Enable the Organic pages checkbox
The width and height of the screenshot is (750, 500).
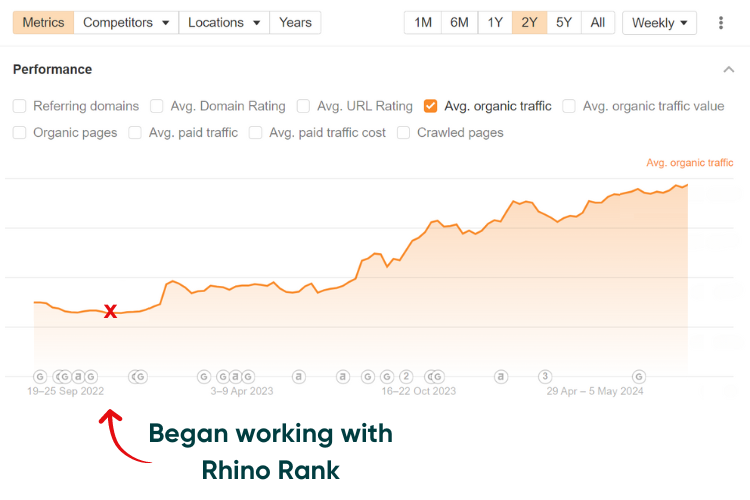click(x=20, y=133)
